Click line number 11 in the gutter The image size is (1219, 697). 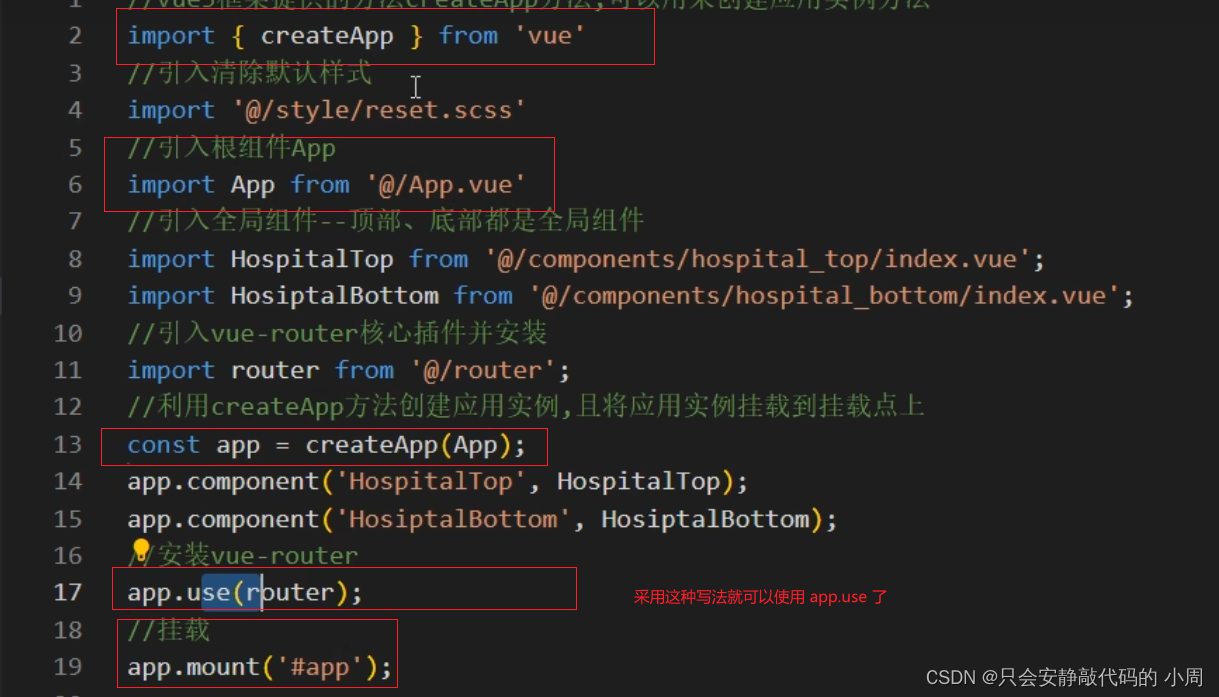click(68, 371)
